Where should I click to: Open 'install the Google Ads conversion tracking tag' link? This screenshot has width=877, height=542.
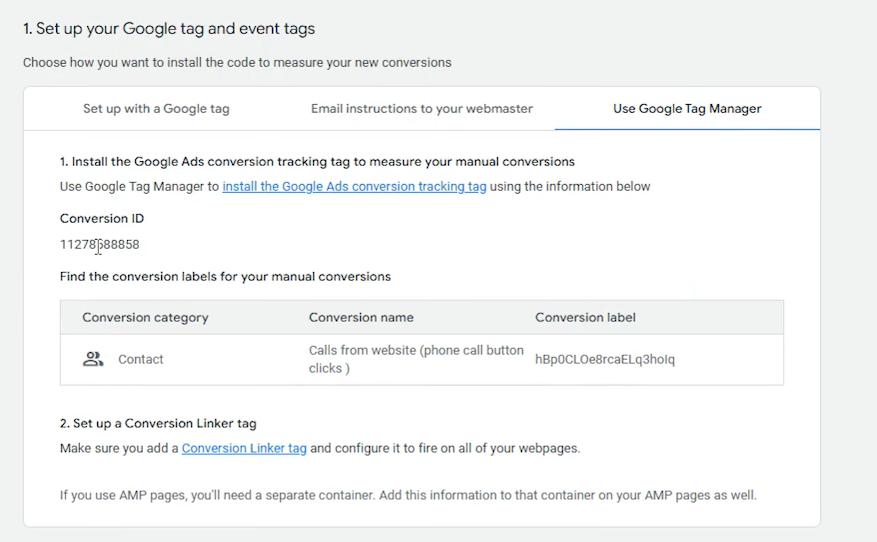(354, 186)
